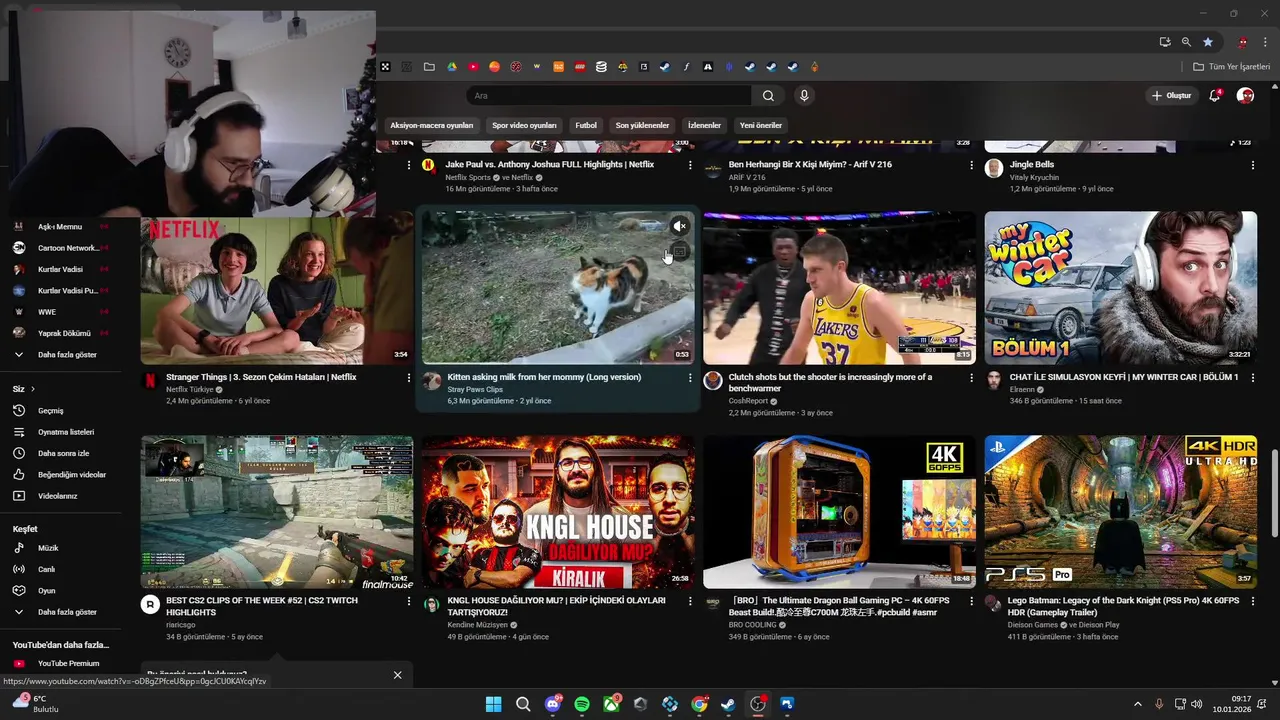Select the Son yüklenenler chip
Image resolution: width=1280 pixels, height=720 pixels.
pyautogui.click(x=642, y=126)
